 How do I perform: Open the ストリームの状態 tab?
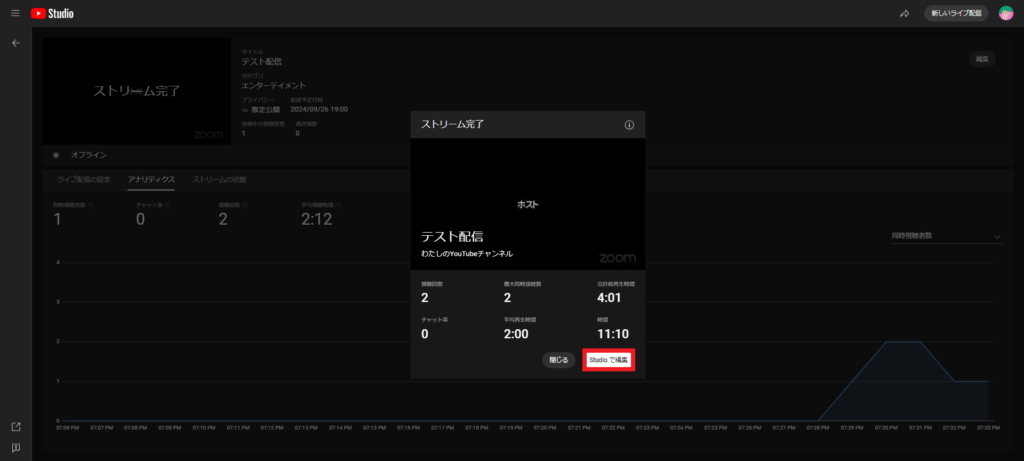tap(219, 179)
